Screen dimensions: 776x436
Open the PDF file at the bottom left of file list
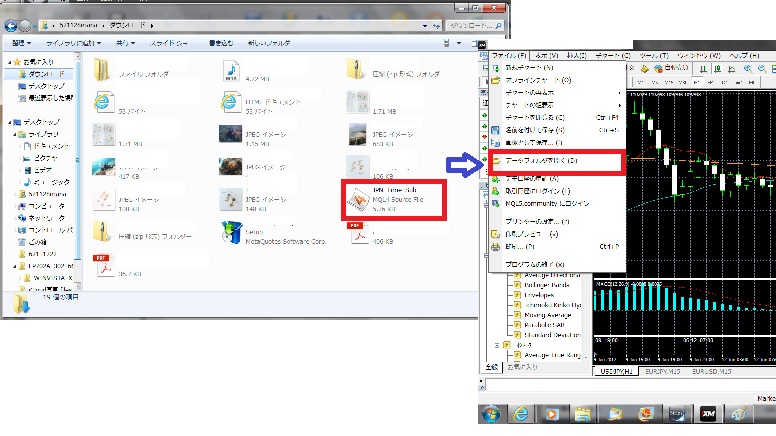coord(104,268)
